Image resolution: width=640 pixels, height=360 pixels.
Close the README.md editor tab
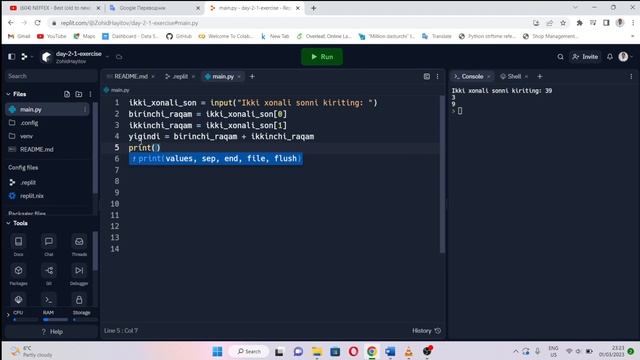pyautogui.click(x=153, y=77)
